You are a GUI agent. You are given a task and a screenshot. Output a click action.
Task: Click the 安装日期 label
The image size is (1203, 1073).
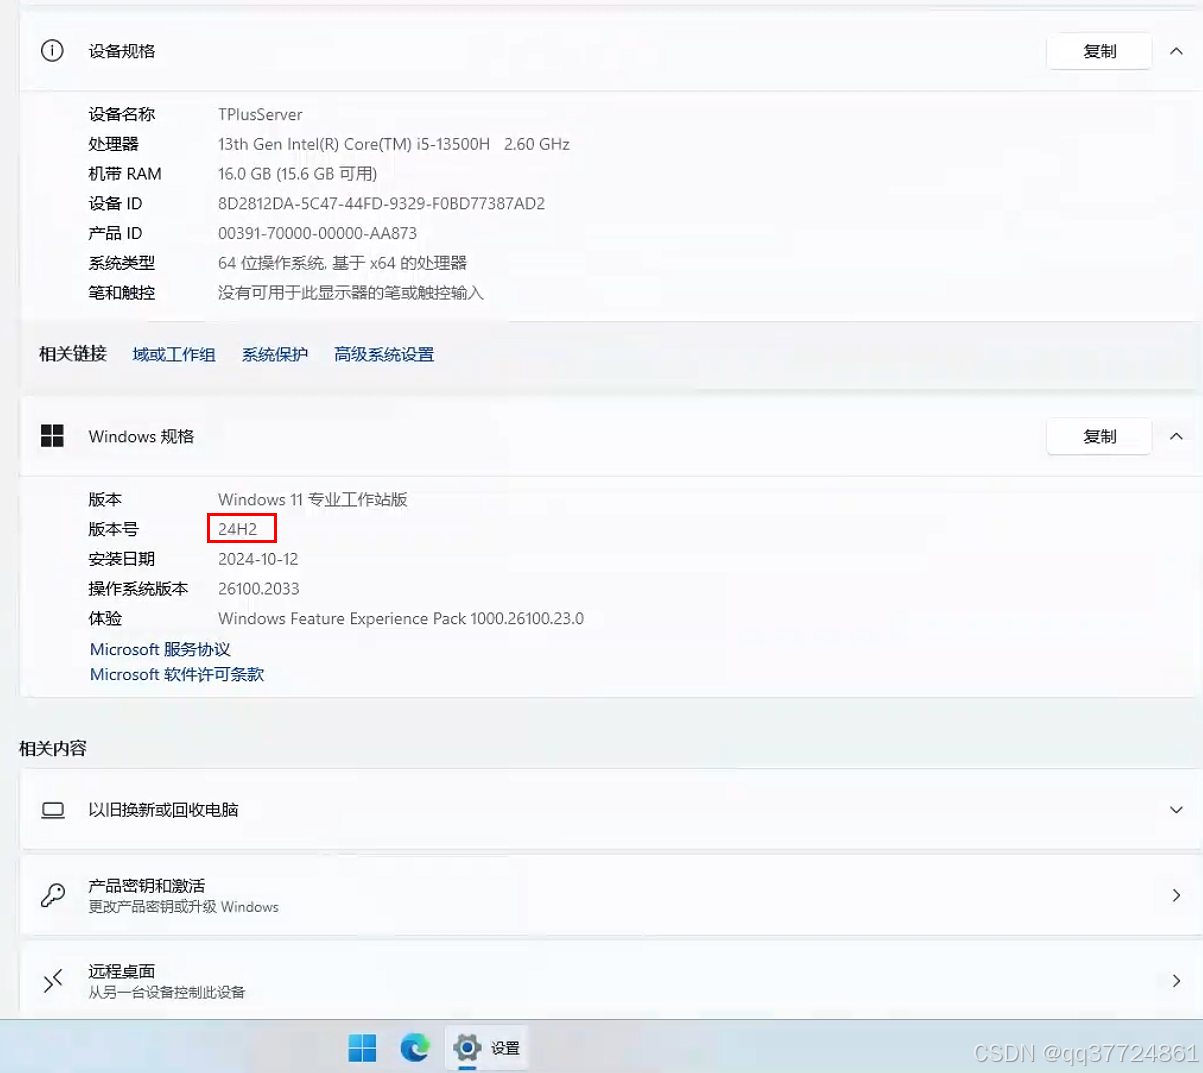[x=122, y=559]
